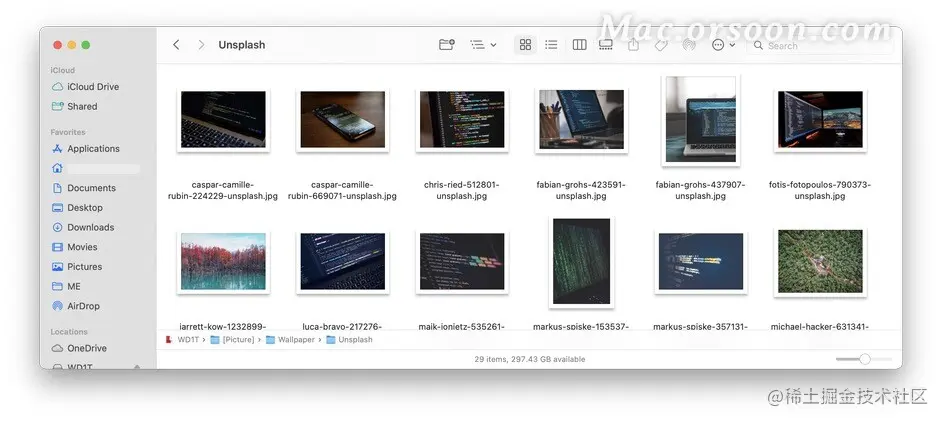The height and width of the screenshot is (421, 942).
Task: Select luca-bravo-217276 image thumbnail
Action: (342, 261)
